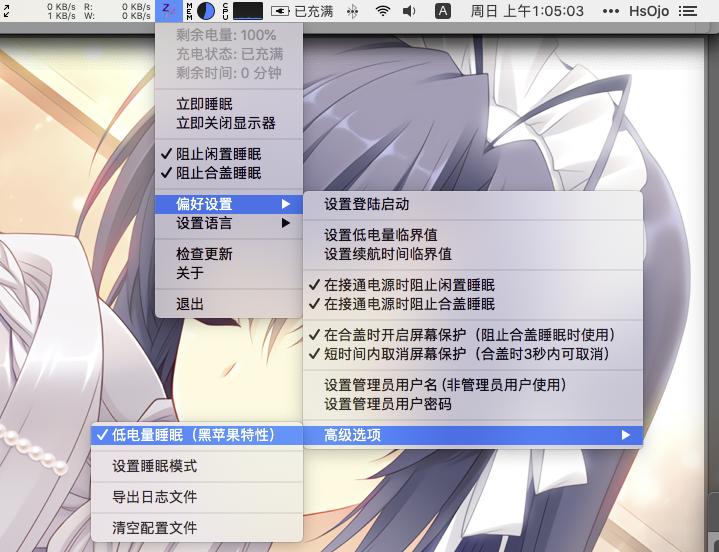Select 设置登陆启动 in preferences

[x=473, y=204]
